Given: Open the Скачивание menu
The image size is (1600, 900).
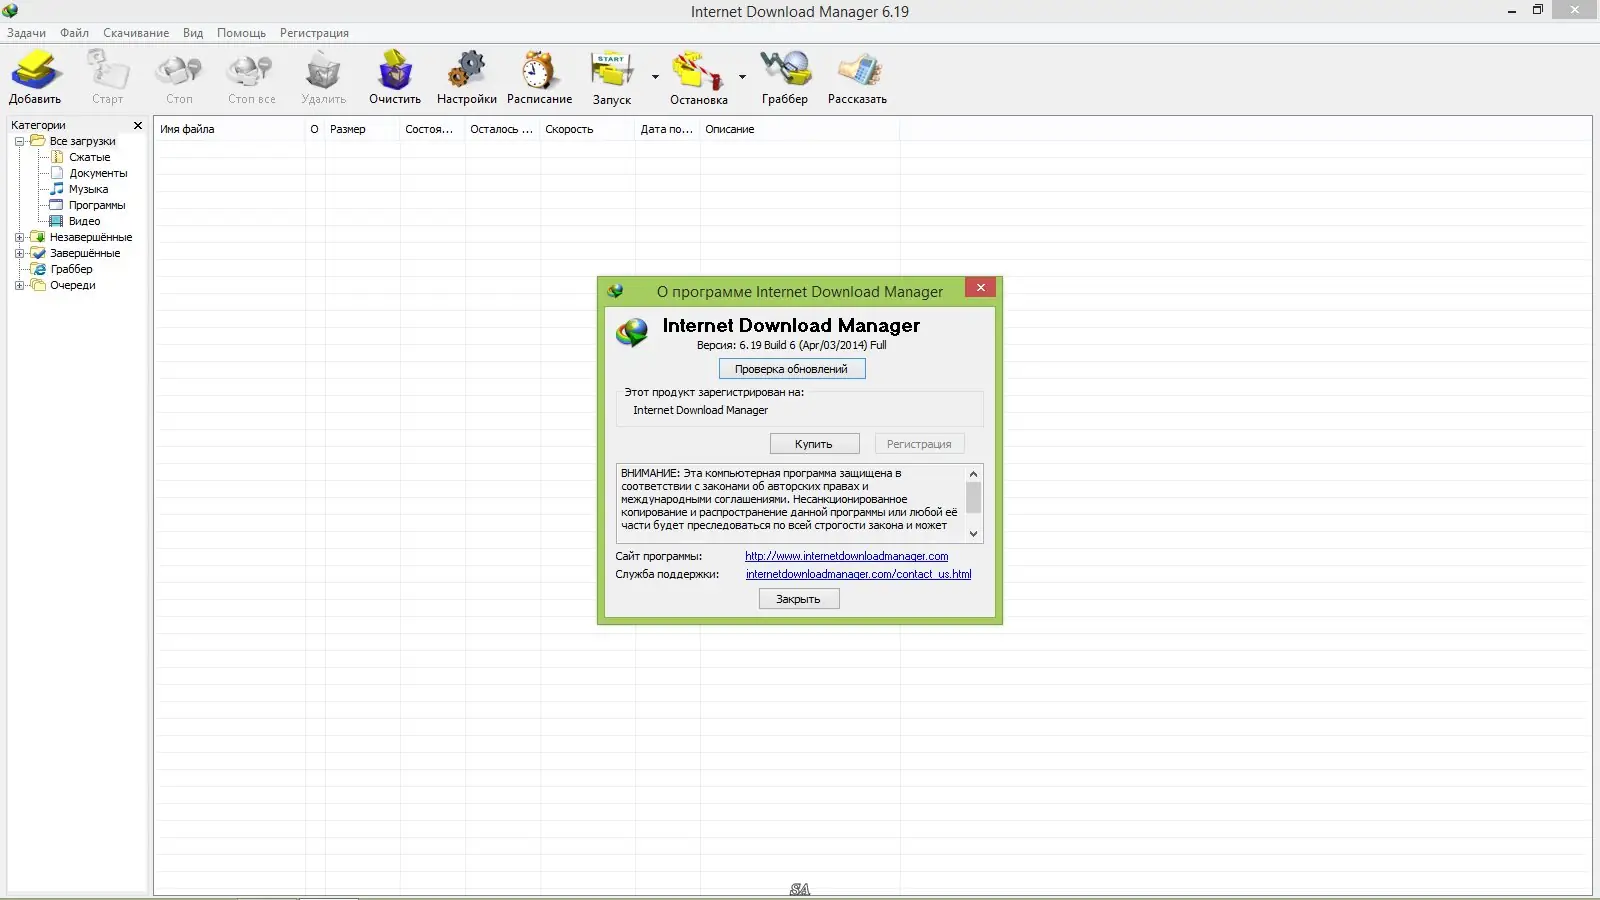Looking at the screenshot, I should [136, 33].
